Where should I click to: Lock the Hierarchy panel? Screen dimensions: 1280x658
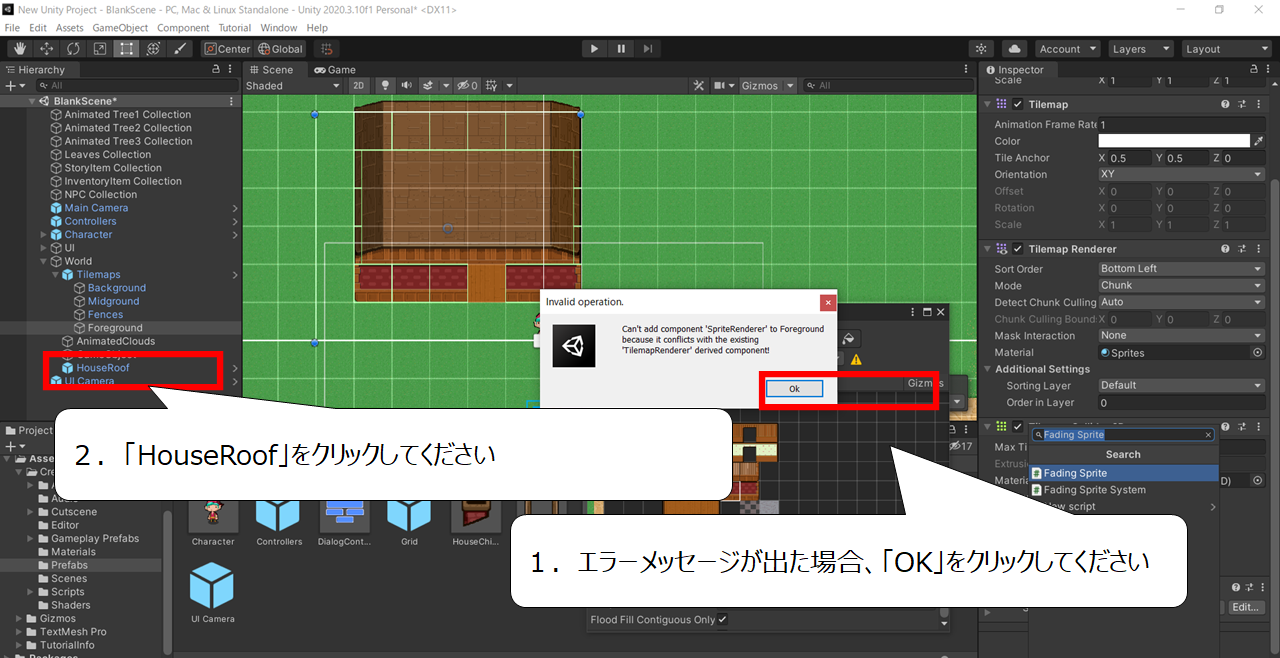216,70
